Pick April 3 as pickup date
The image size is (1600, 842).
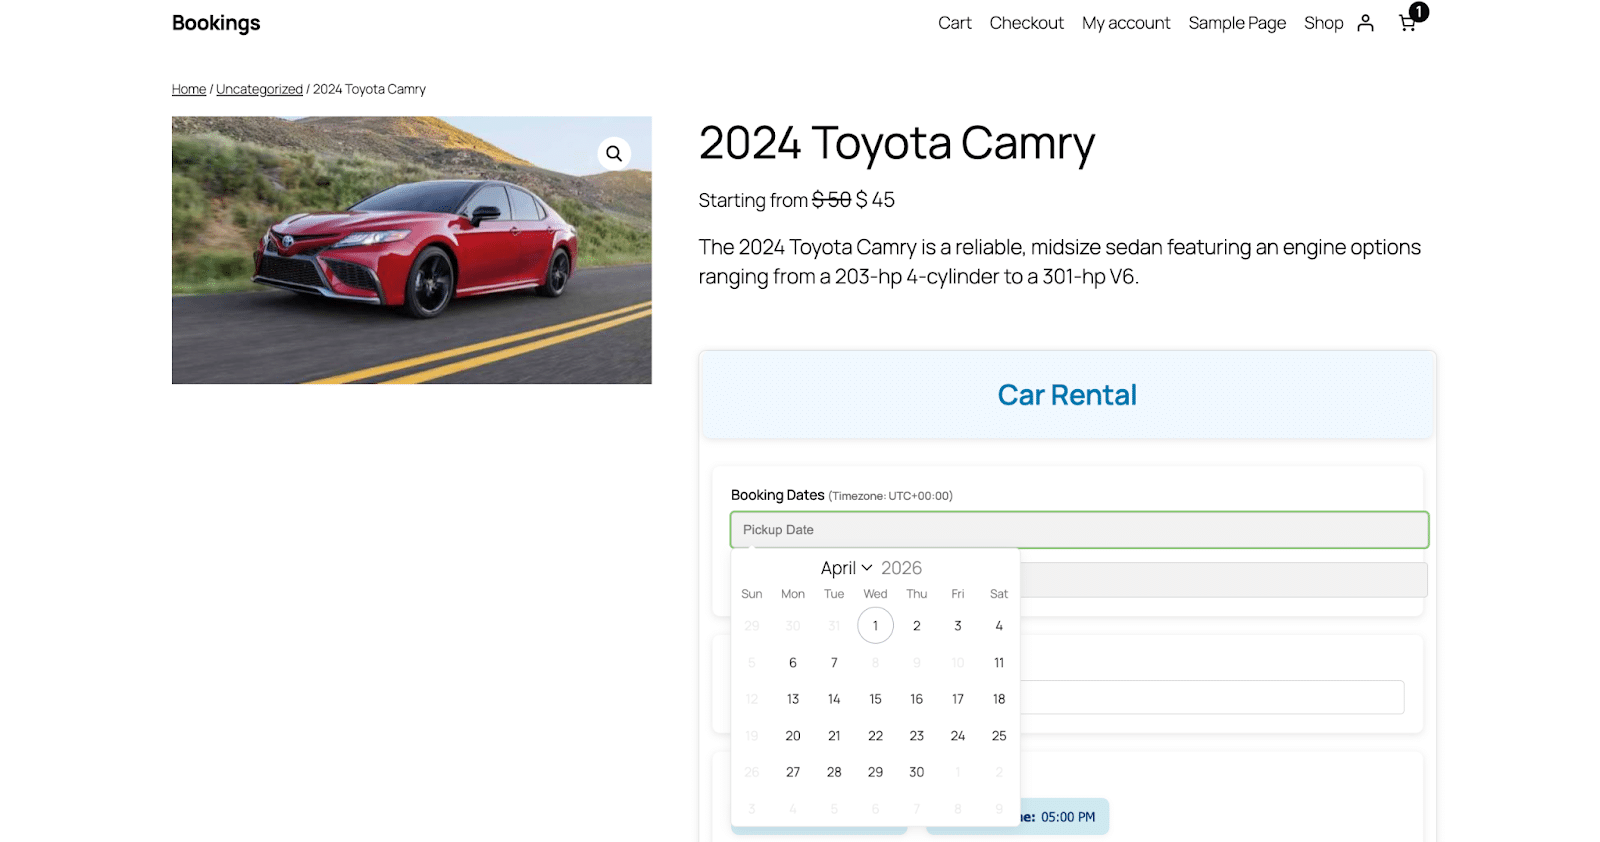[x=958, y=626]
